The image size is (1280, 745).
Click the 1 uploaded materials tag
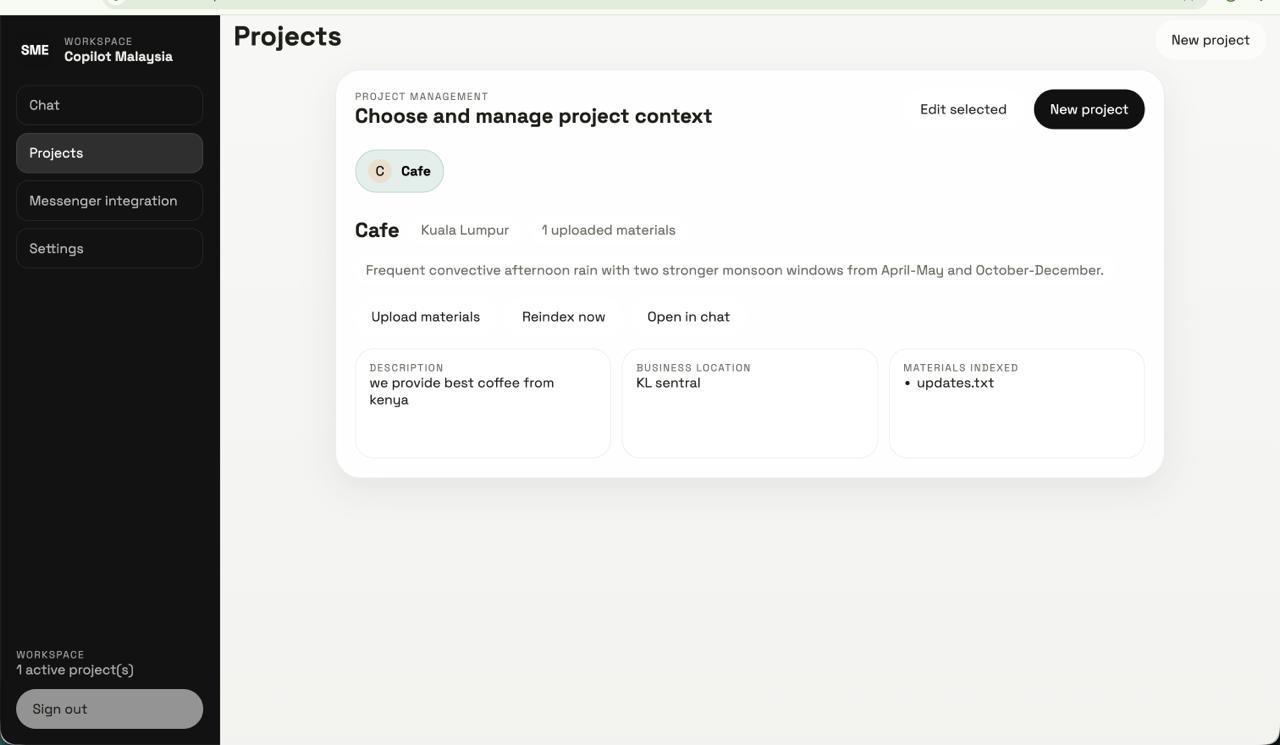[608, 230]
